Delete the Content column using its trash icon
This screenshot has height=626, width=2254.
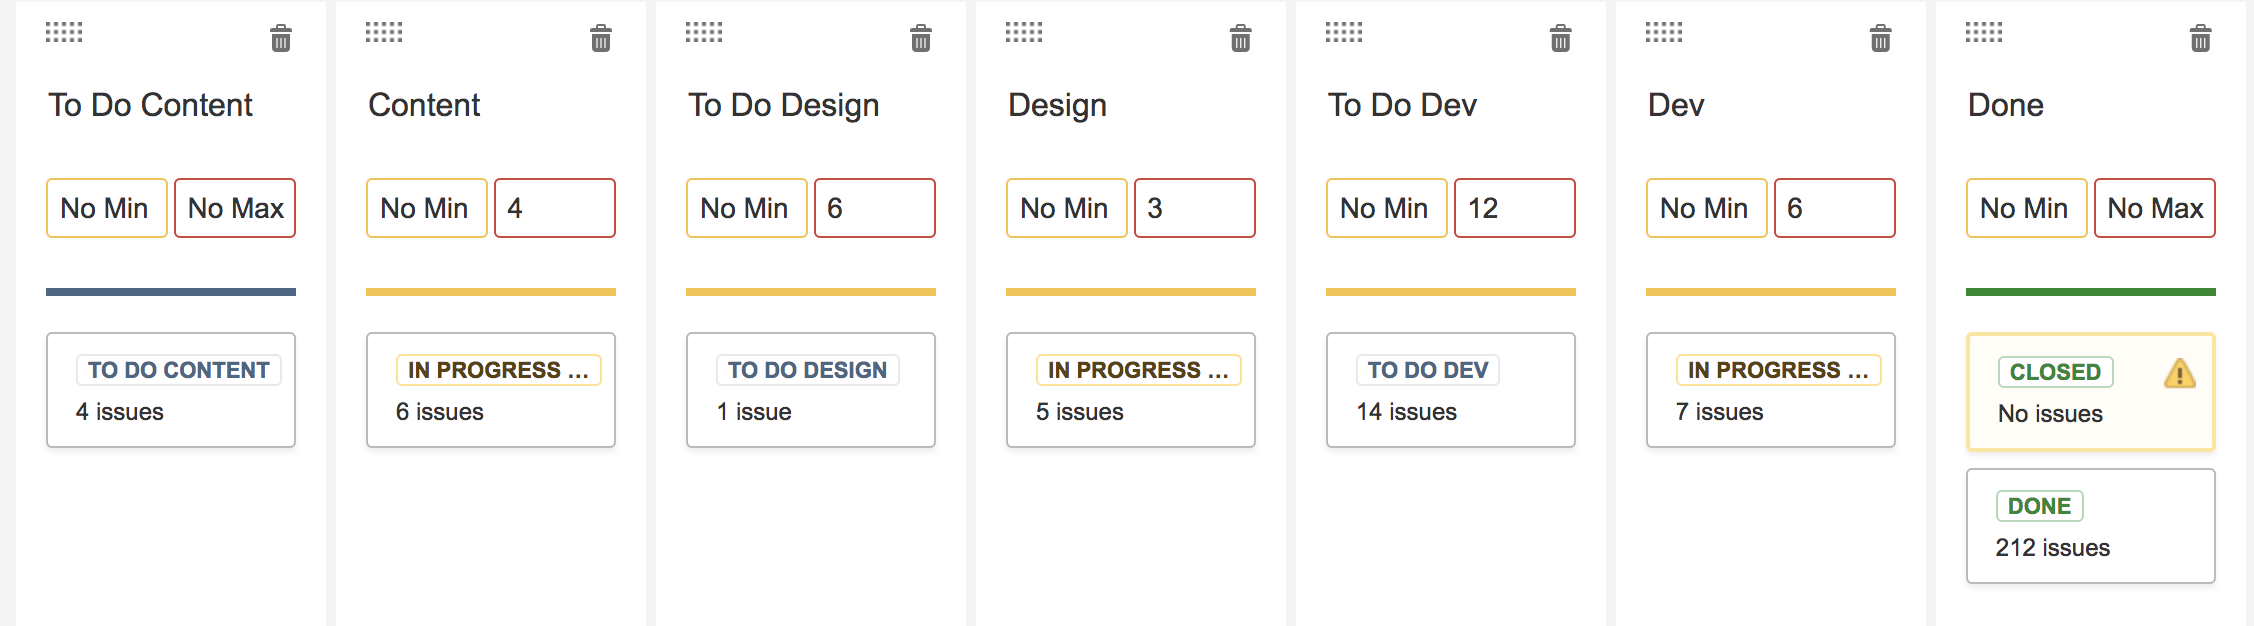(600, 38)
